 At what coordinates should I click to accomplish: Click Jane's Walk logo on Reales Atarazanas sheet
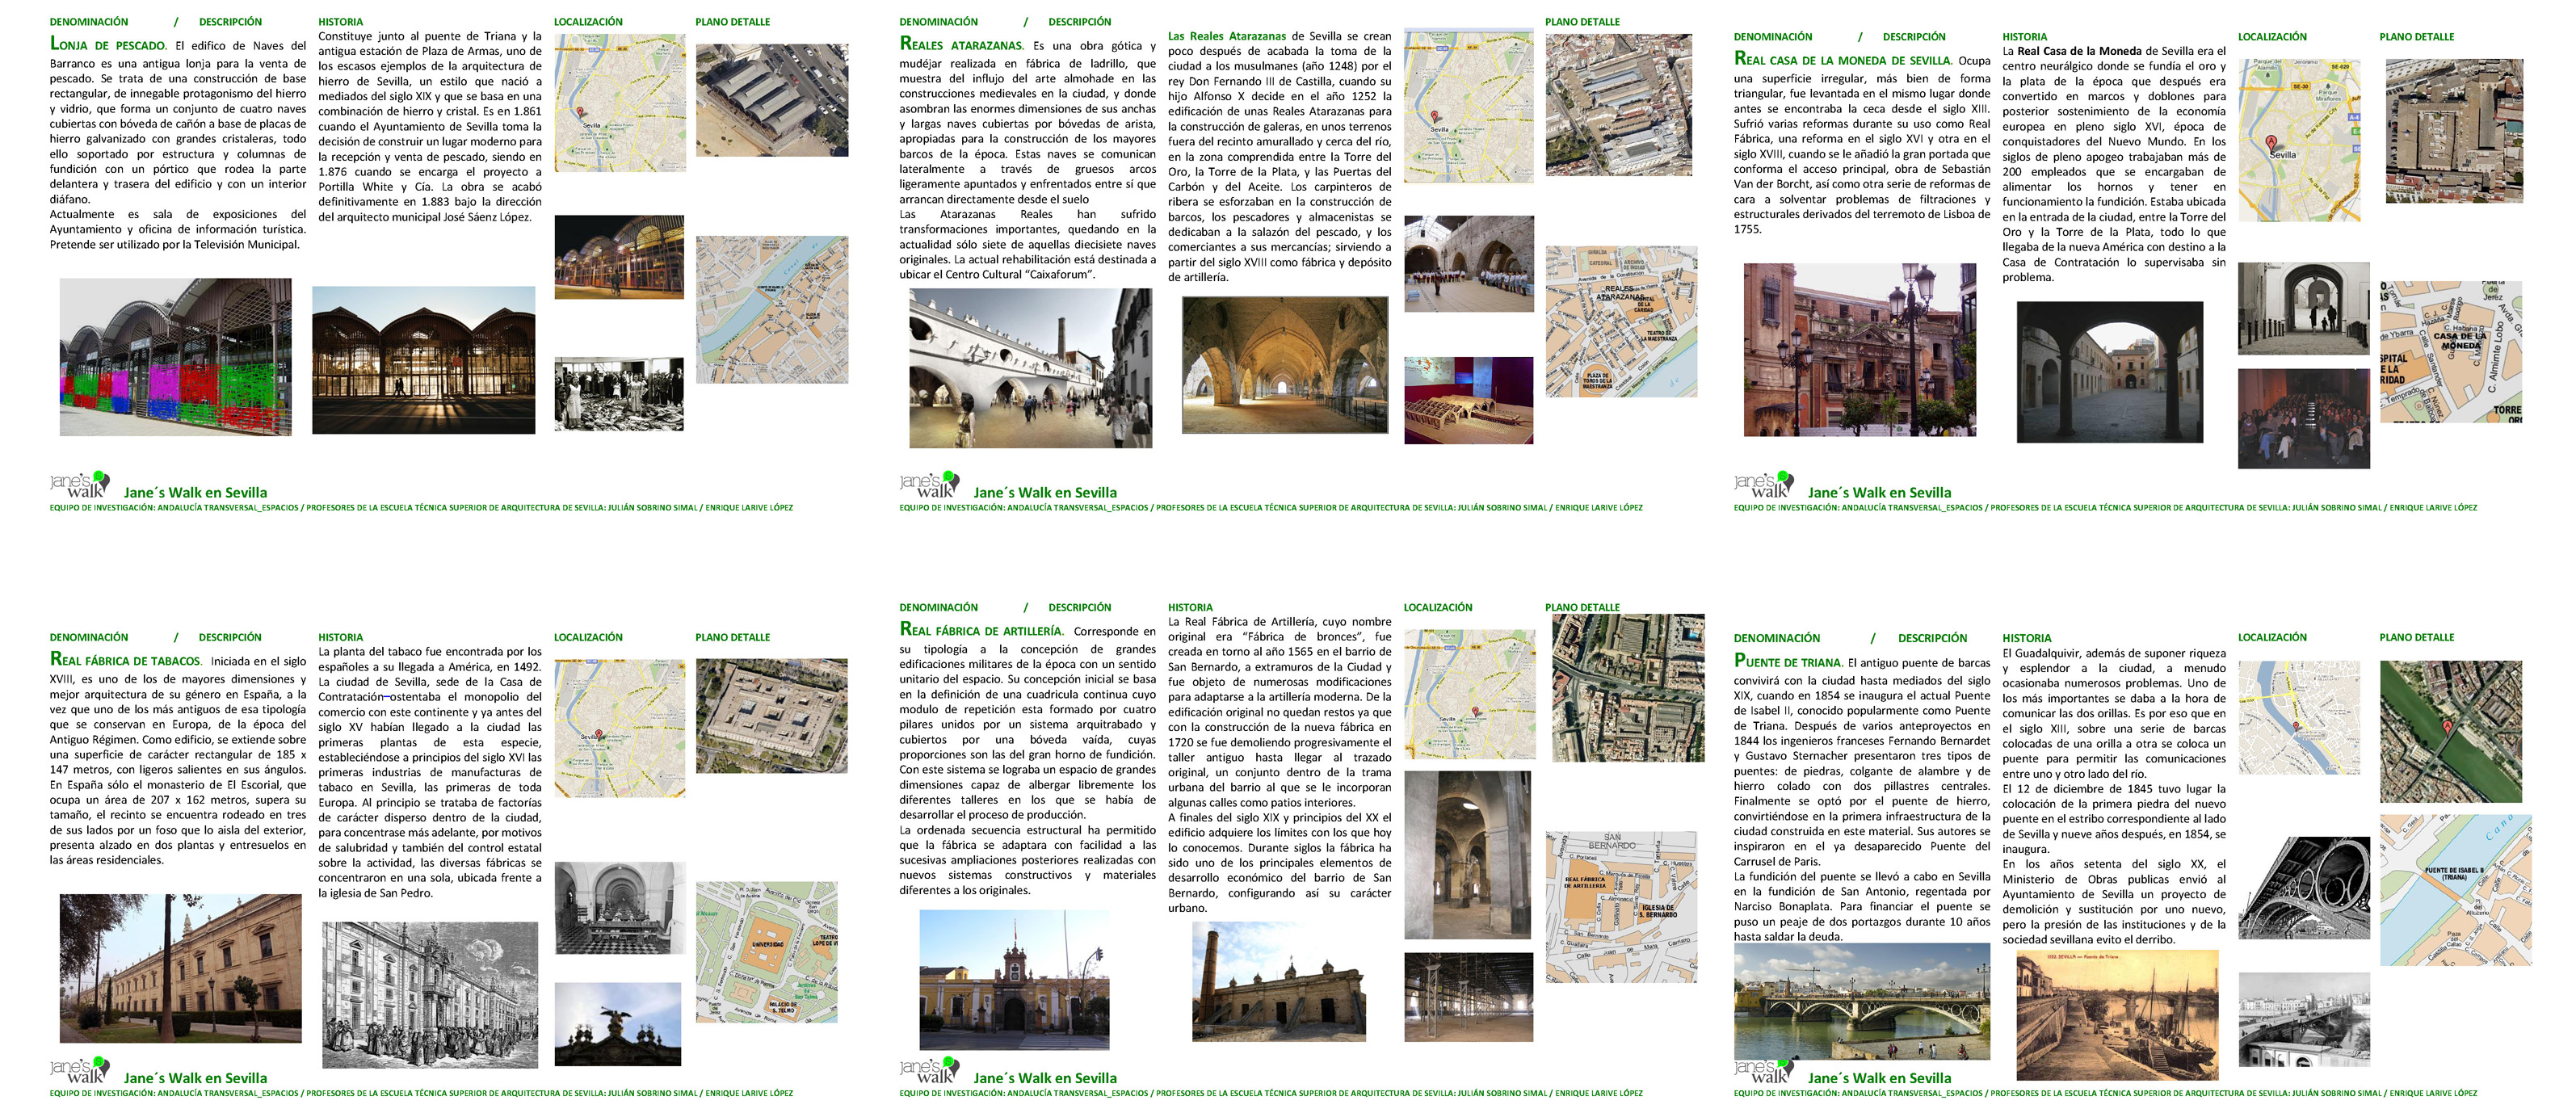pos(929,485)
